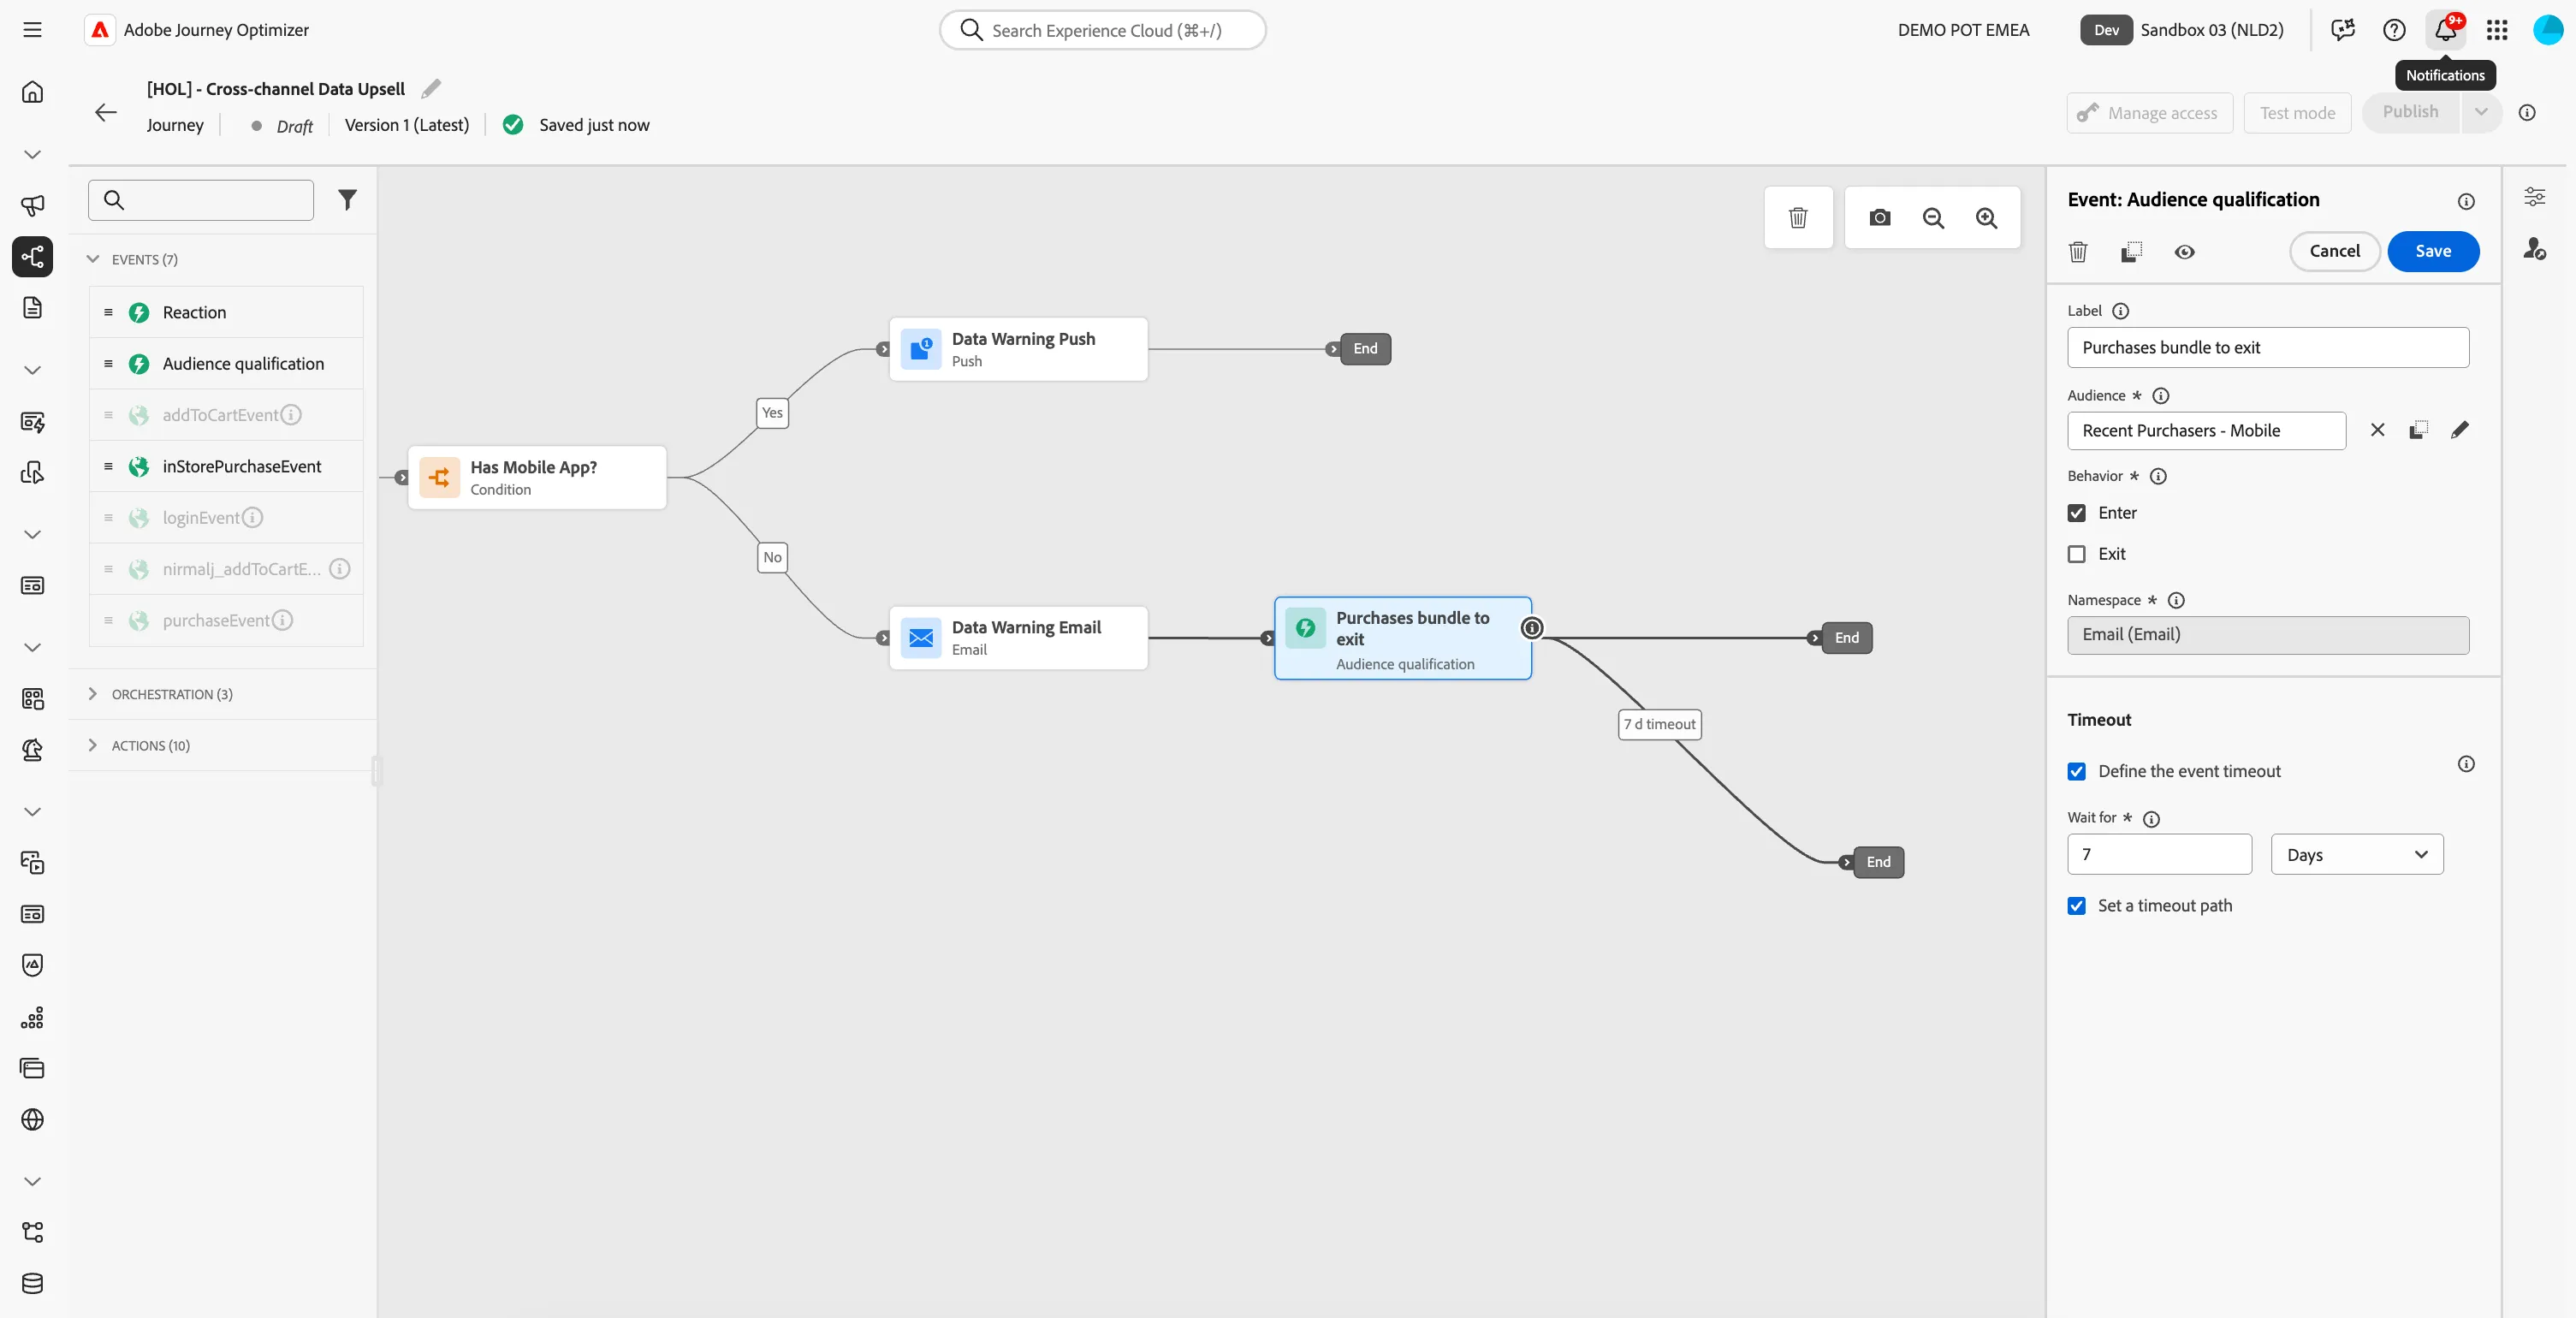Open the hamburger navigation menu

(32, 30)
